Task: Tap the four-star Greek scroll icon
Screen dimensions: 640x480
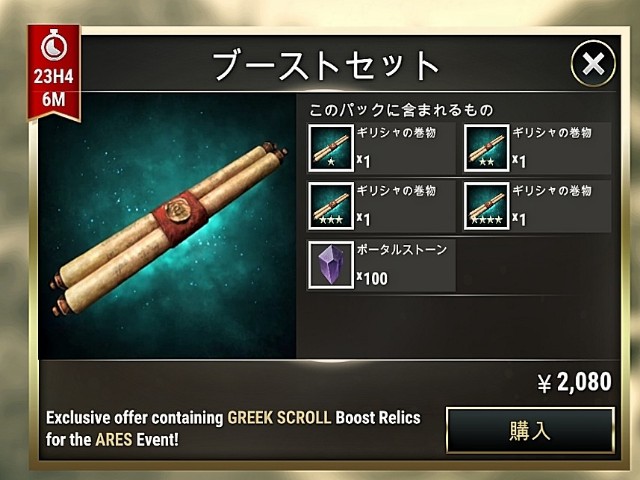Action: click(487, 206)
